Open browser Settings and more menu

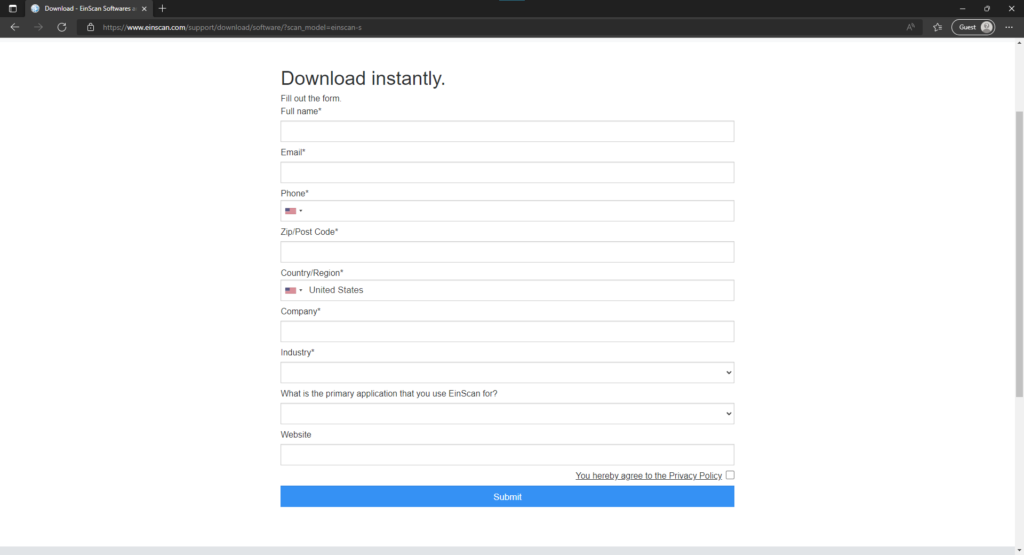(x=1009, y=27)
